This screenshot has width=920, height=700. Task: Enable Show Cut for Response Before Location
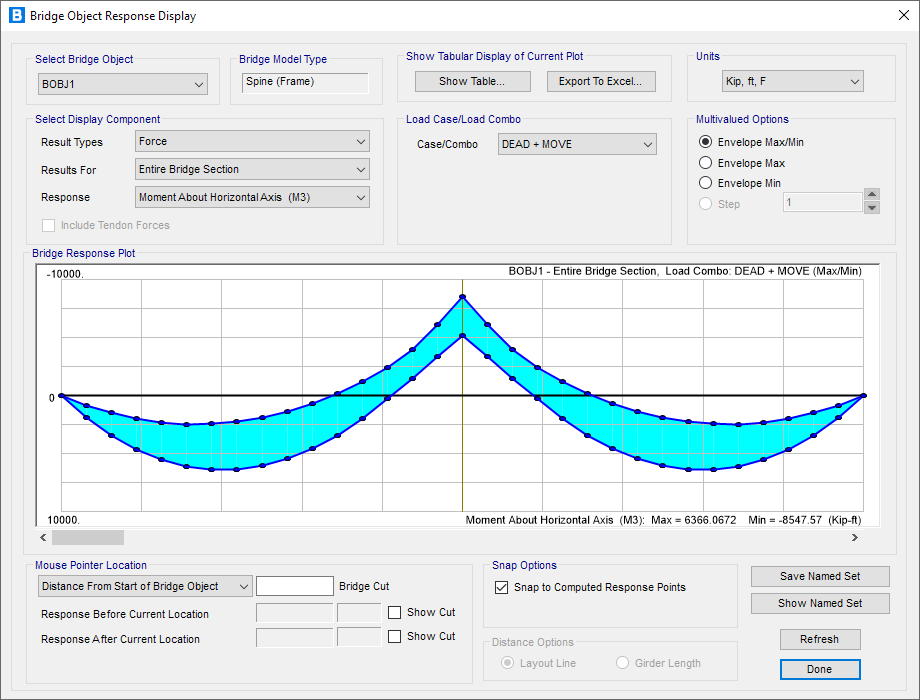[x=395, y=612]
